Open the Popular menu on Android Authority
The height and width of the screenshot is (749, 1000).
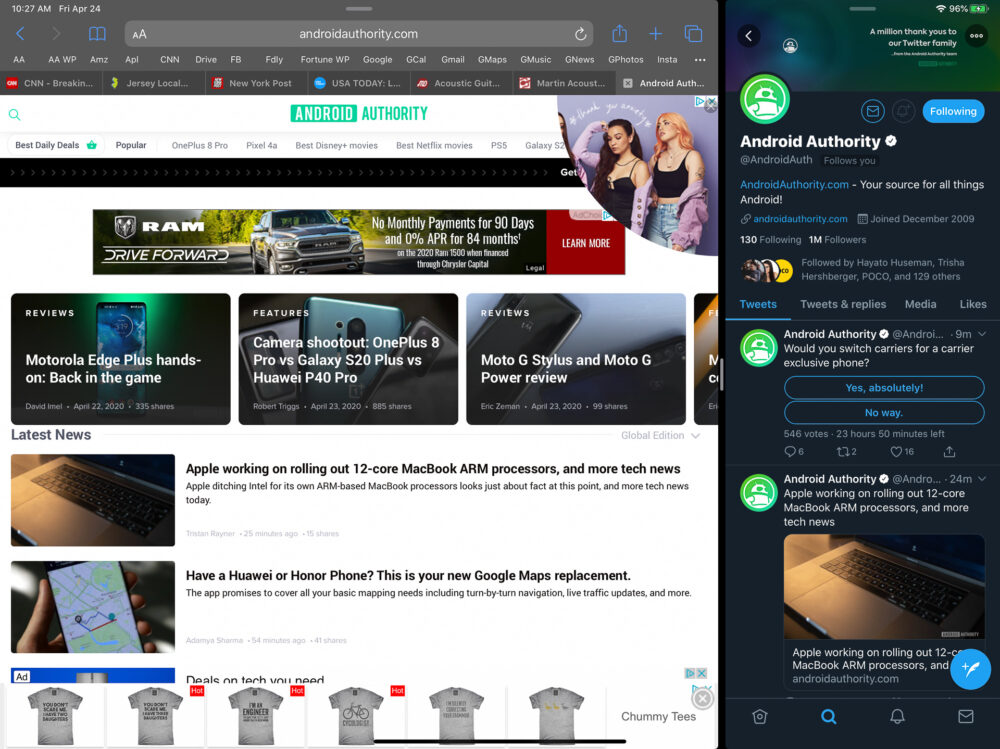(130, 144)
